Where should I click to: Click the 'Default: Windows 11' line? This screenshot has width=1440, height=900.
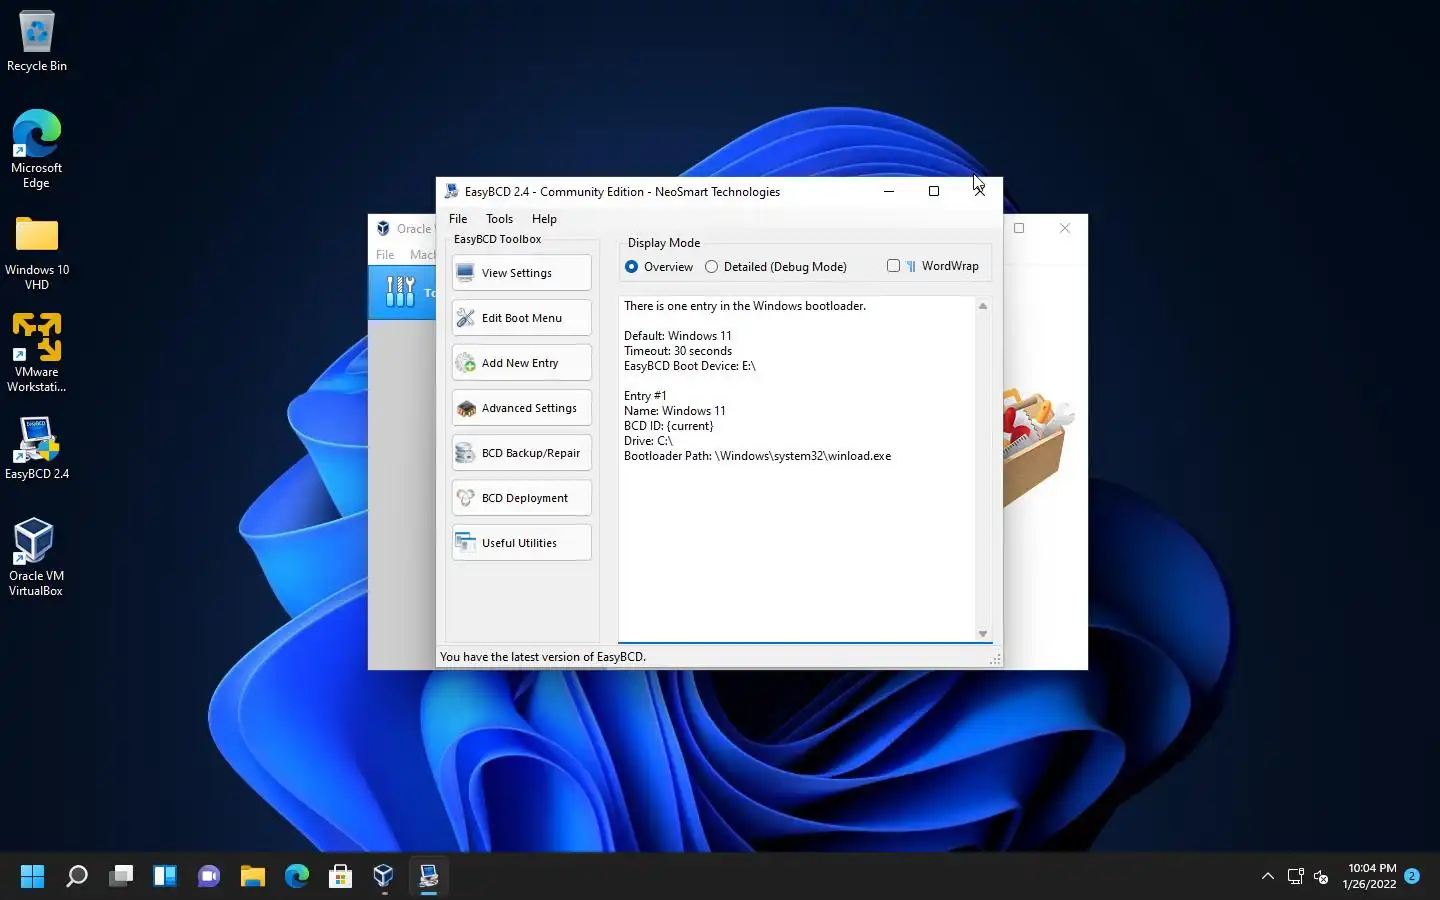678,336
